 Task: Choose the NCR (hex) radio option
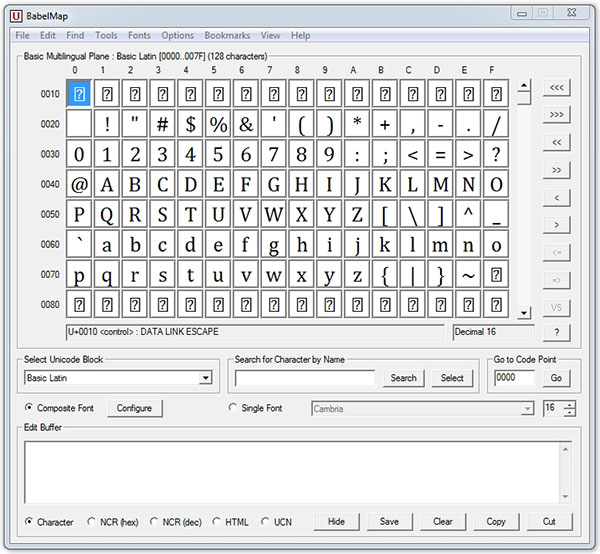(x=92, y=521)
